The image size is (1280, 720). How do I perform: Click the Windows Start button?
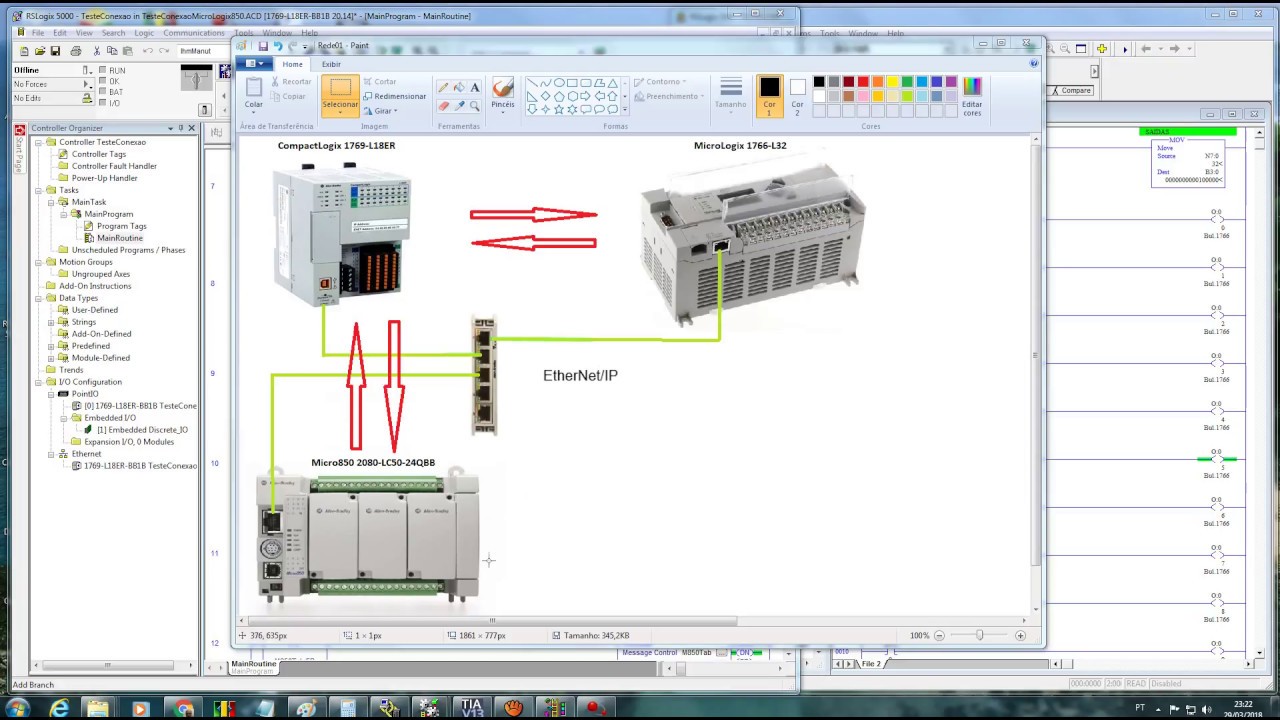point(17,708)
